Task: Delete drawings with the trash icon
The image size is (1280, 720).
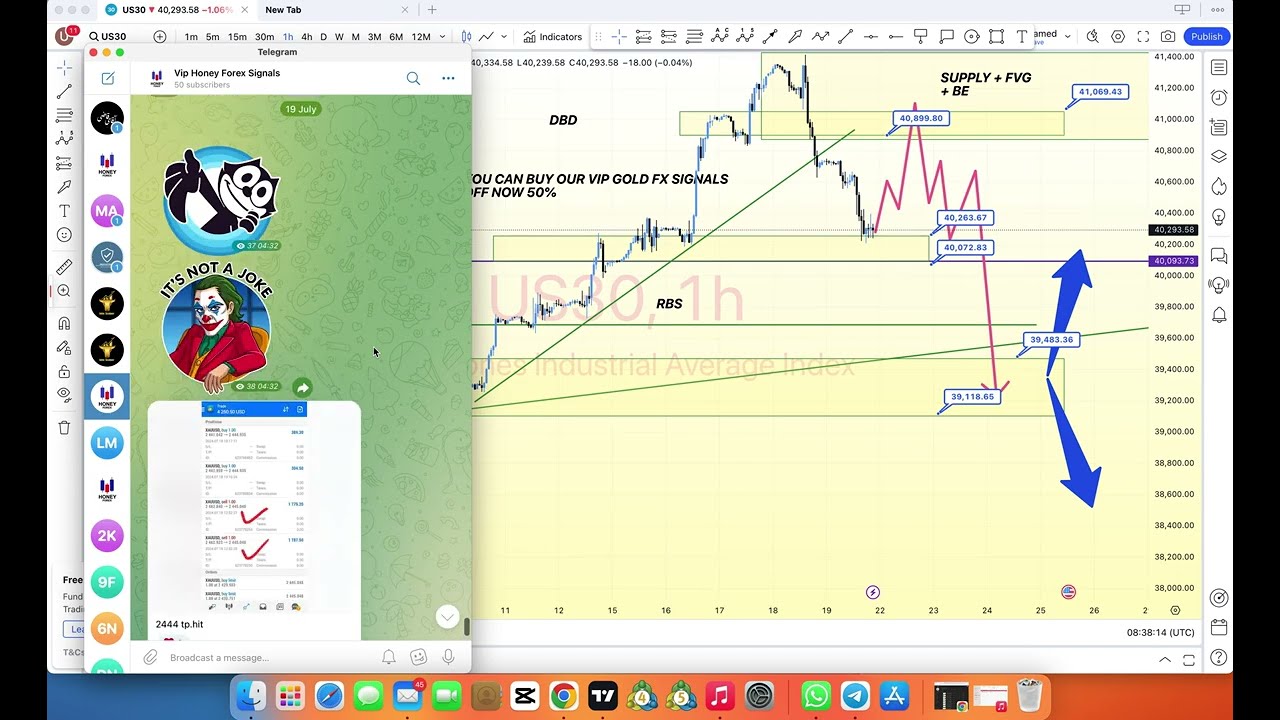Action: click(x=64, y=428)
